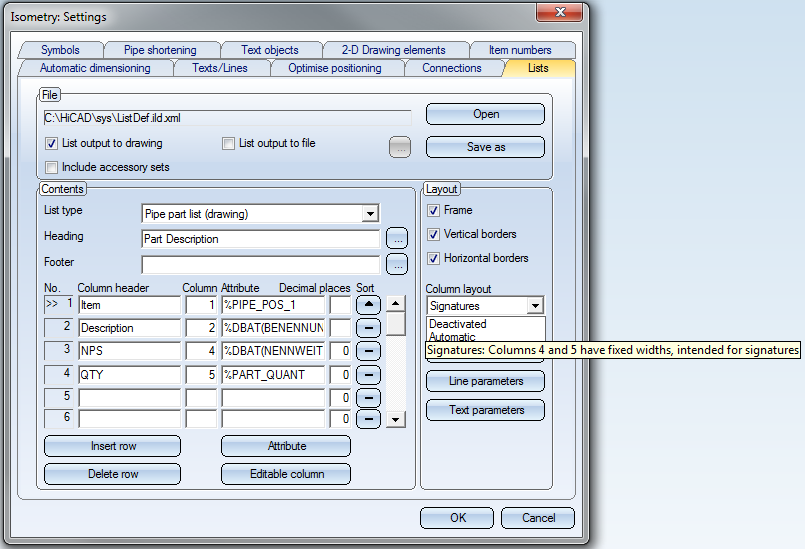This screenshot has width=805, height=549.
Task: Click the sort button for NPS row
Action: click(368, 351)
